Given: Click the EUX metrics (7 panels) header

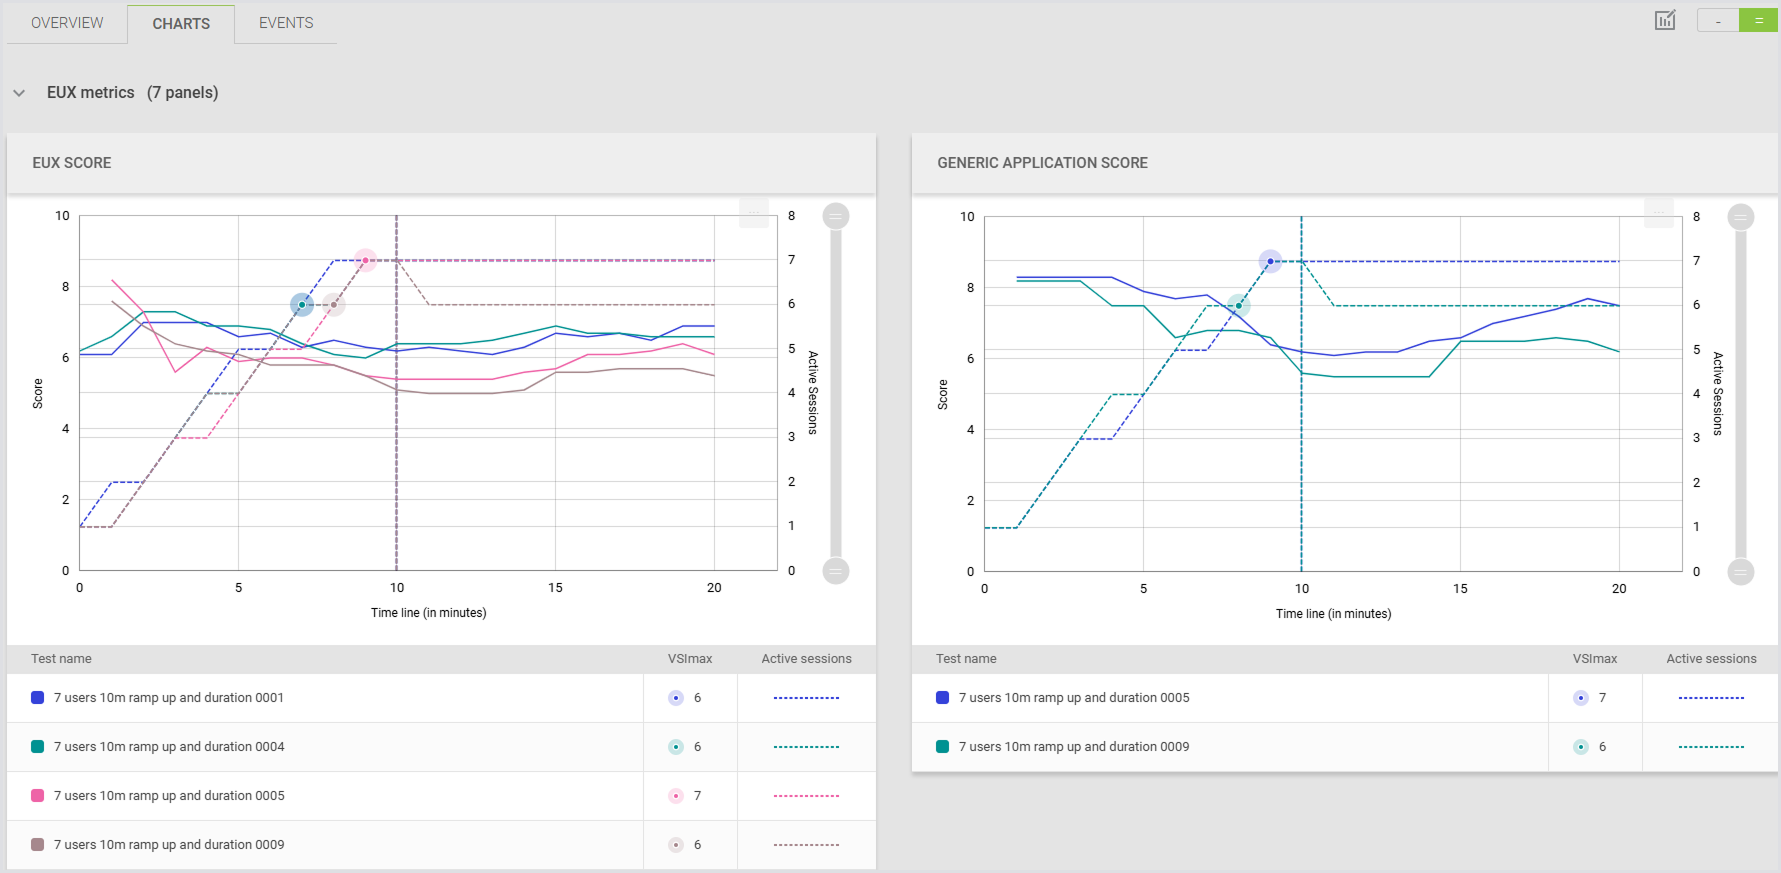Looking at the screenshot, I should click(132, 93).
